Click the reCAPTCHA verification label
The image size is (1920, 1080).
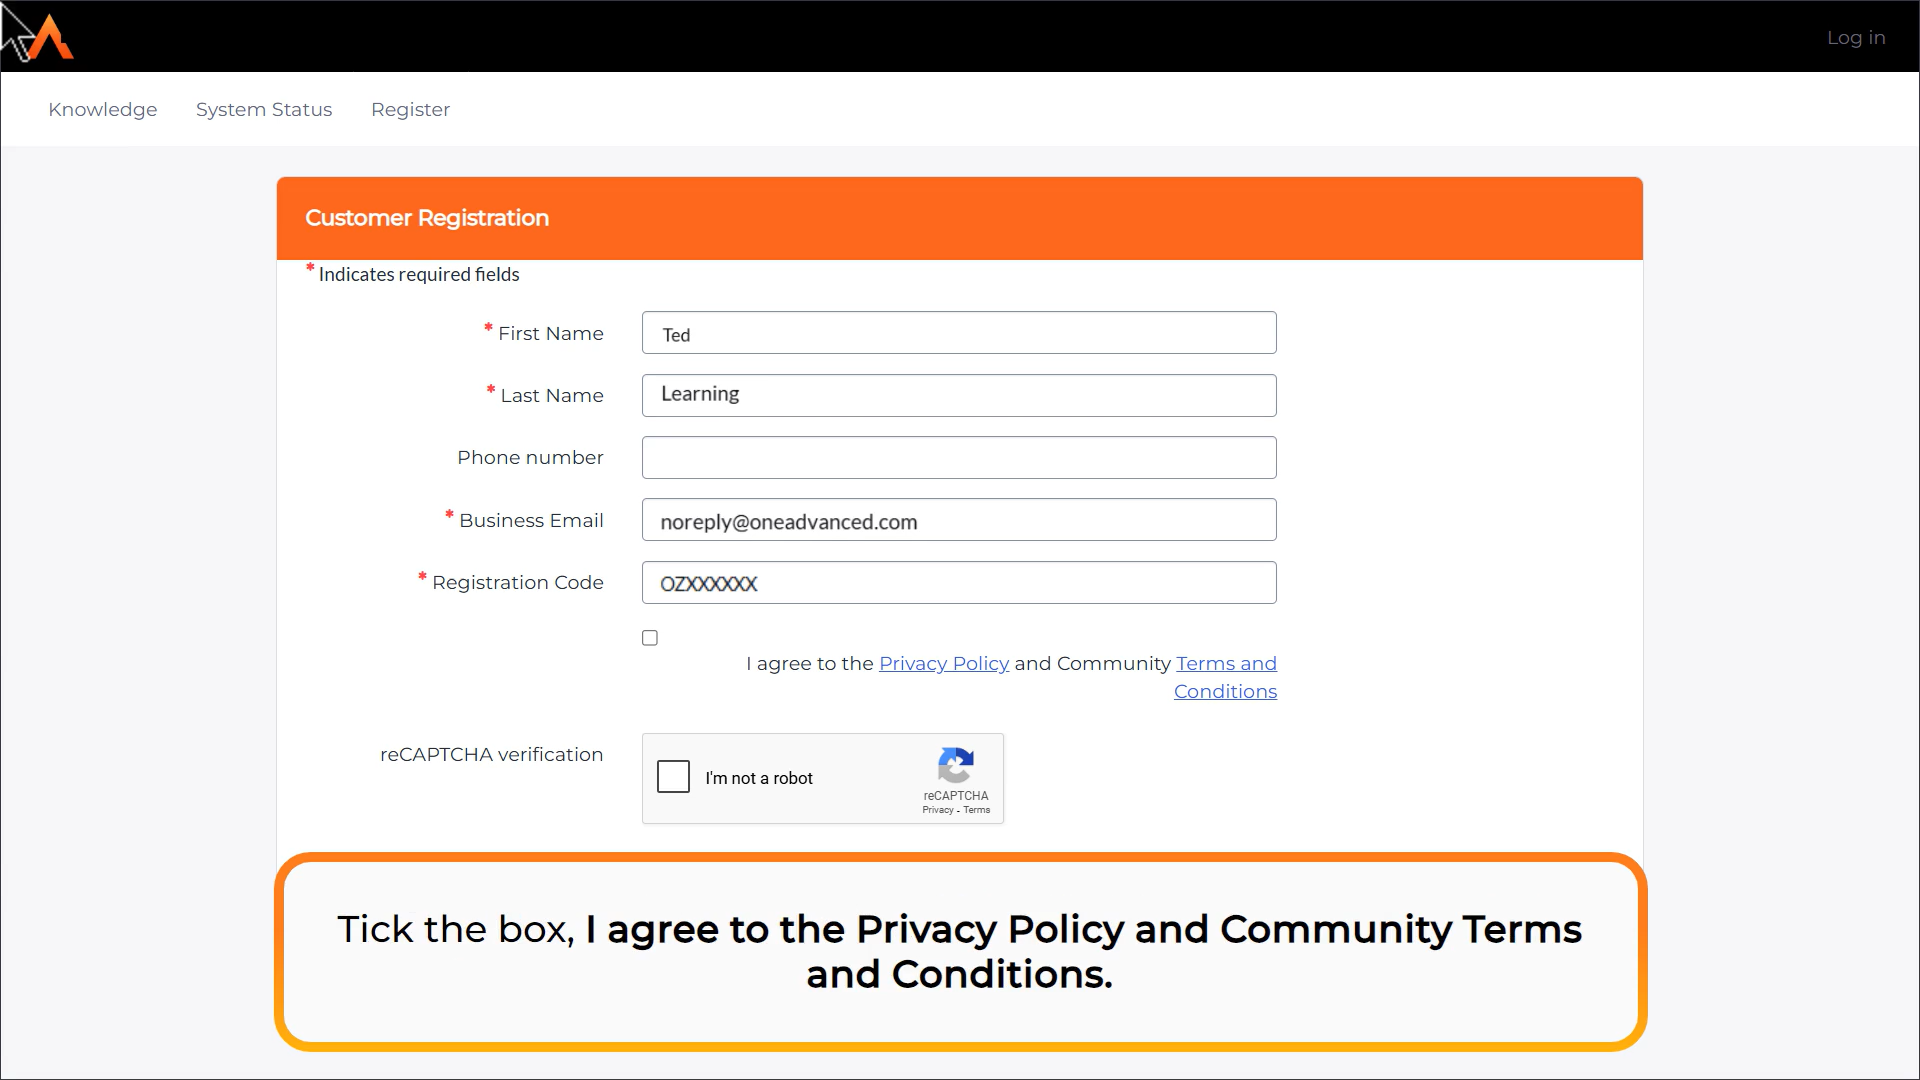click(x=491, y=755)
